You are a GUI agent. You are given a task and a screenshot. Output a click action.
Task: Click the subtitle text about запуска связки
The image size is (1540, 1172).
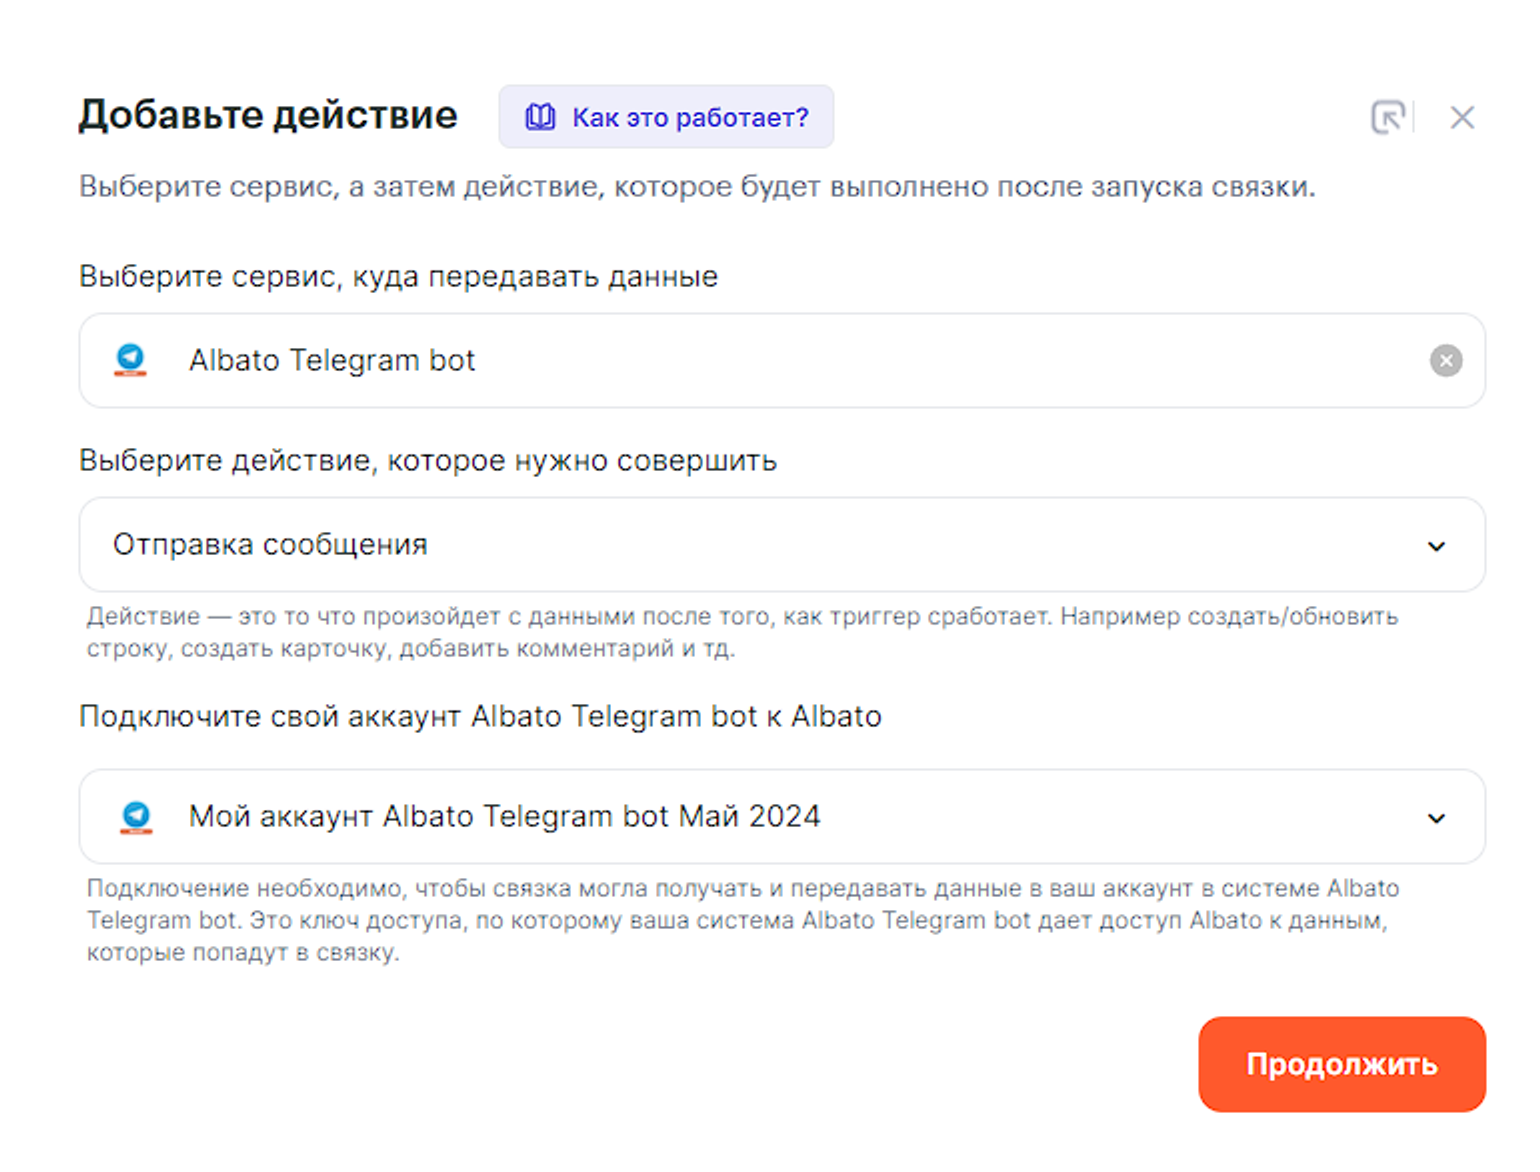pos(697,187)
